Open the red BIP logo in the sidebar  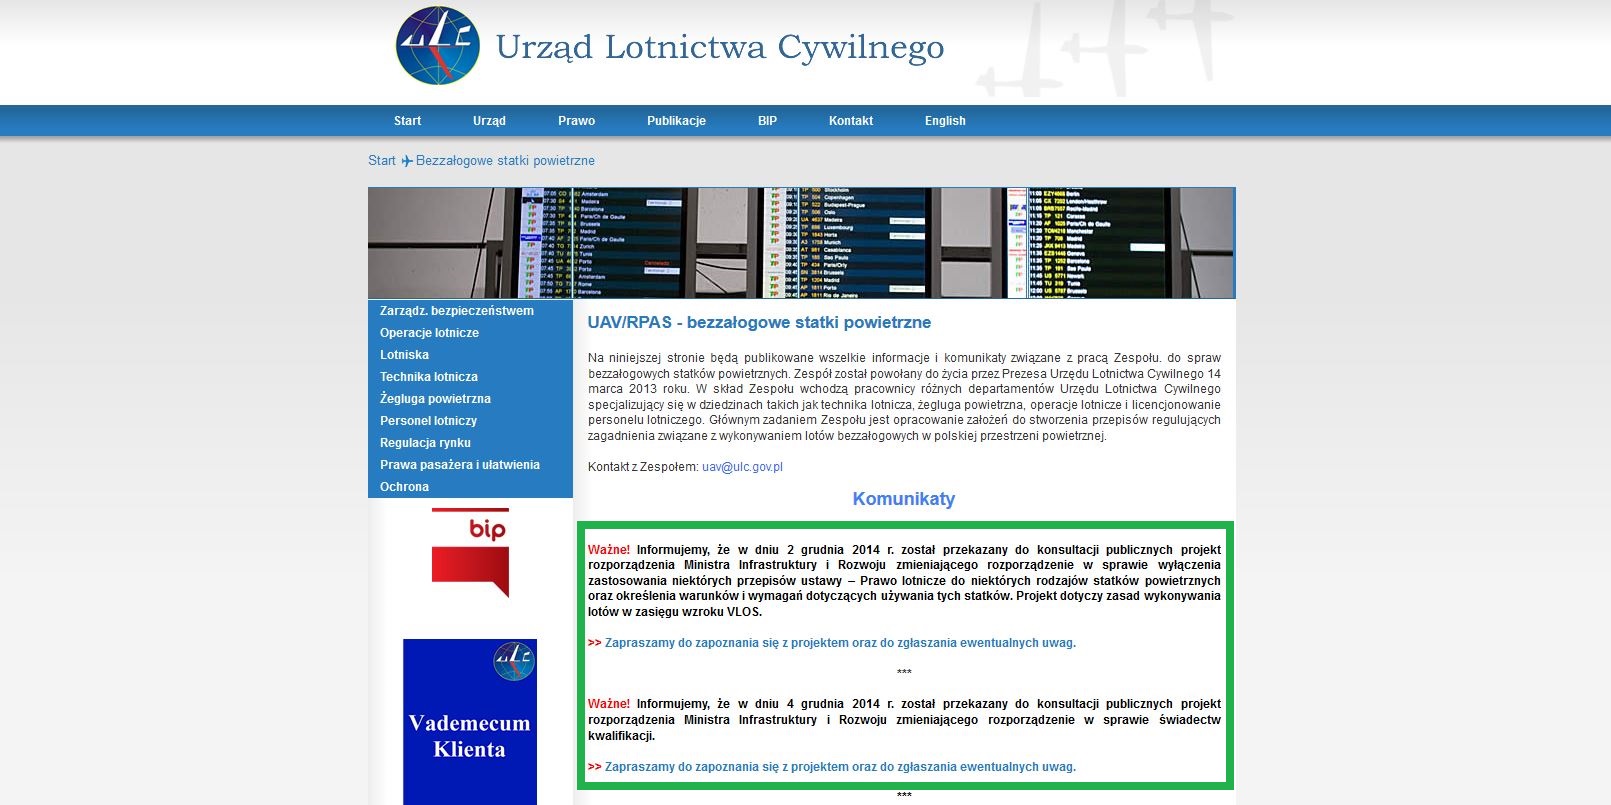(470, 553)
